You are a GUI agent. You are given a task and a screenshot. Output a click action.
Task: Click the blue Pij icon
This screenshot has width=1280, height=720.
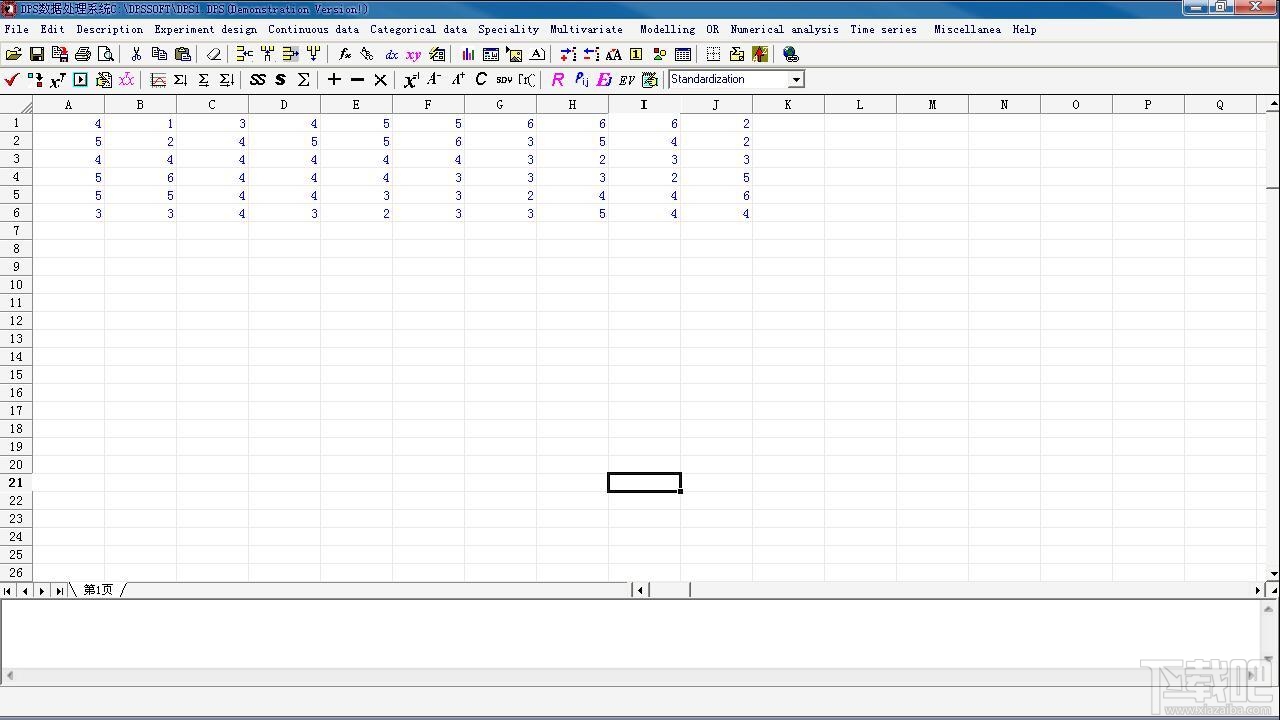point(581,79)
